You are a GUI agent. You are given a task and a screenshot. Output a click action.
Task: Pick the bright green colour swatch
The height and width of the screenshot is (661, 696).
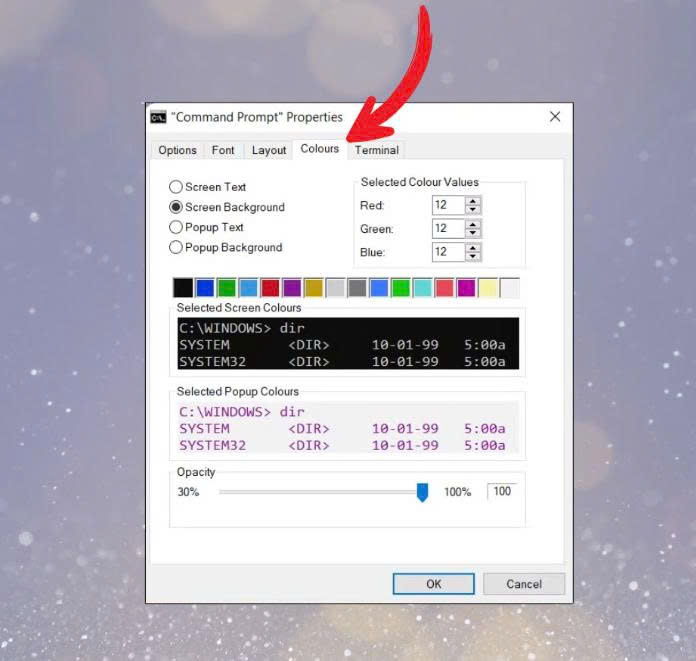point(400,288)
